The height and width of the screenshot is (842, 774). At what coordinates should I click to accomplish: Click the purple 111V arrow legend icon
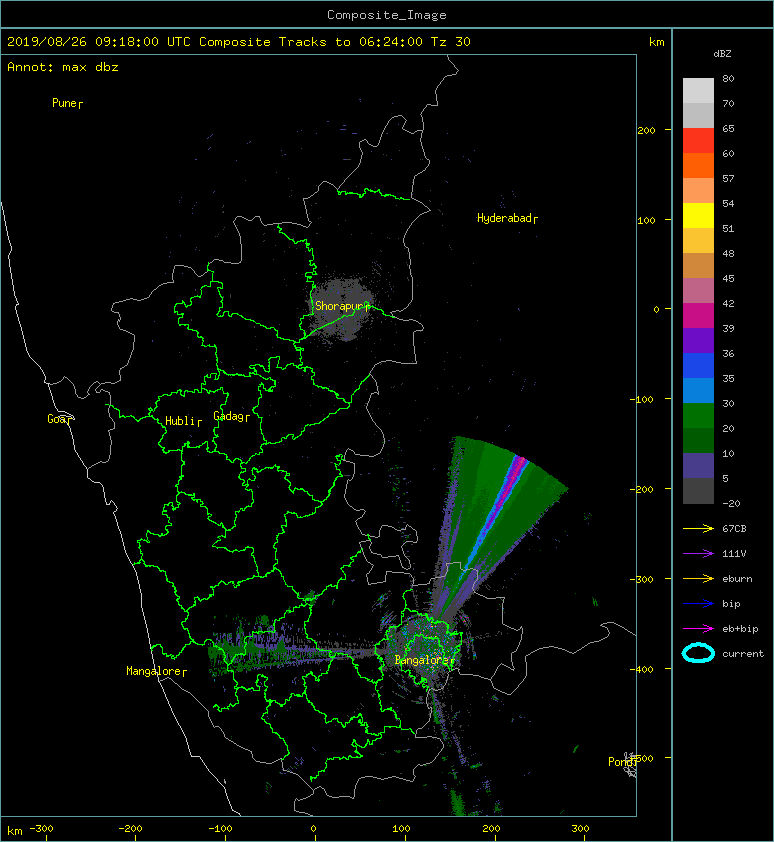pos(698,554)
